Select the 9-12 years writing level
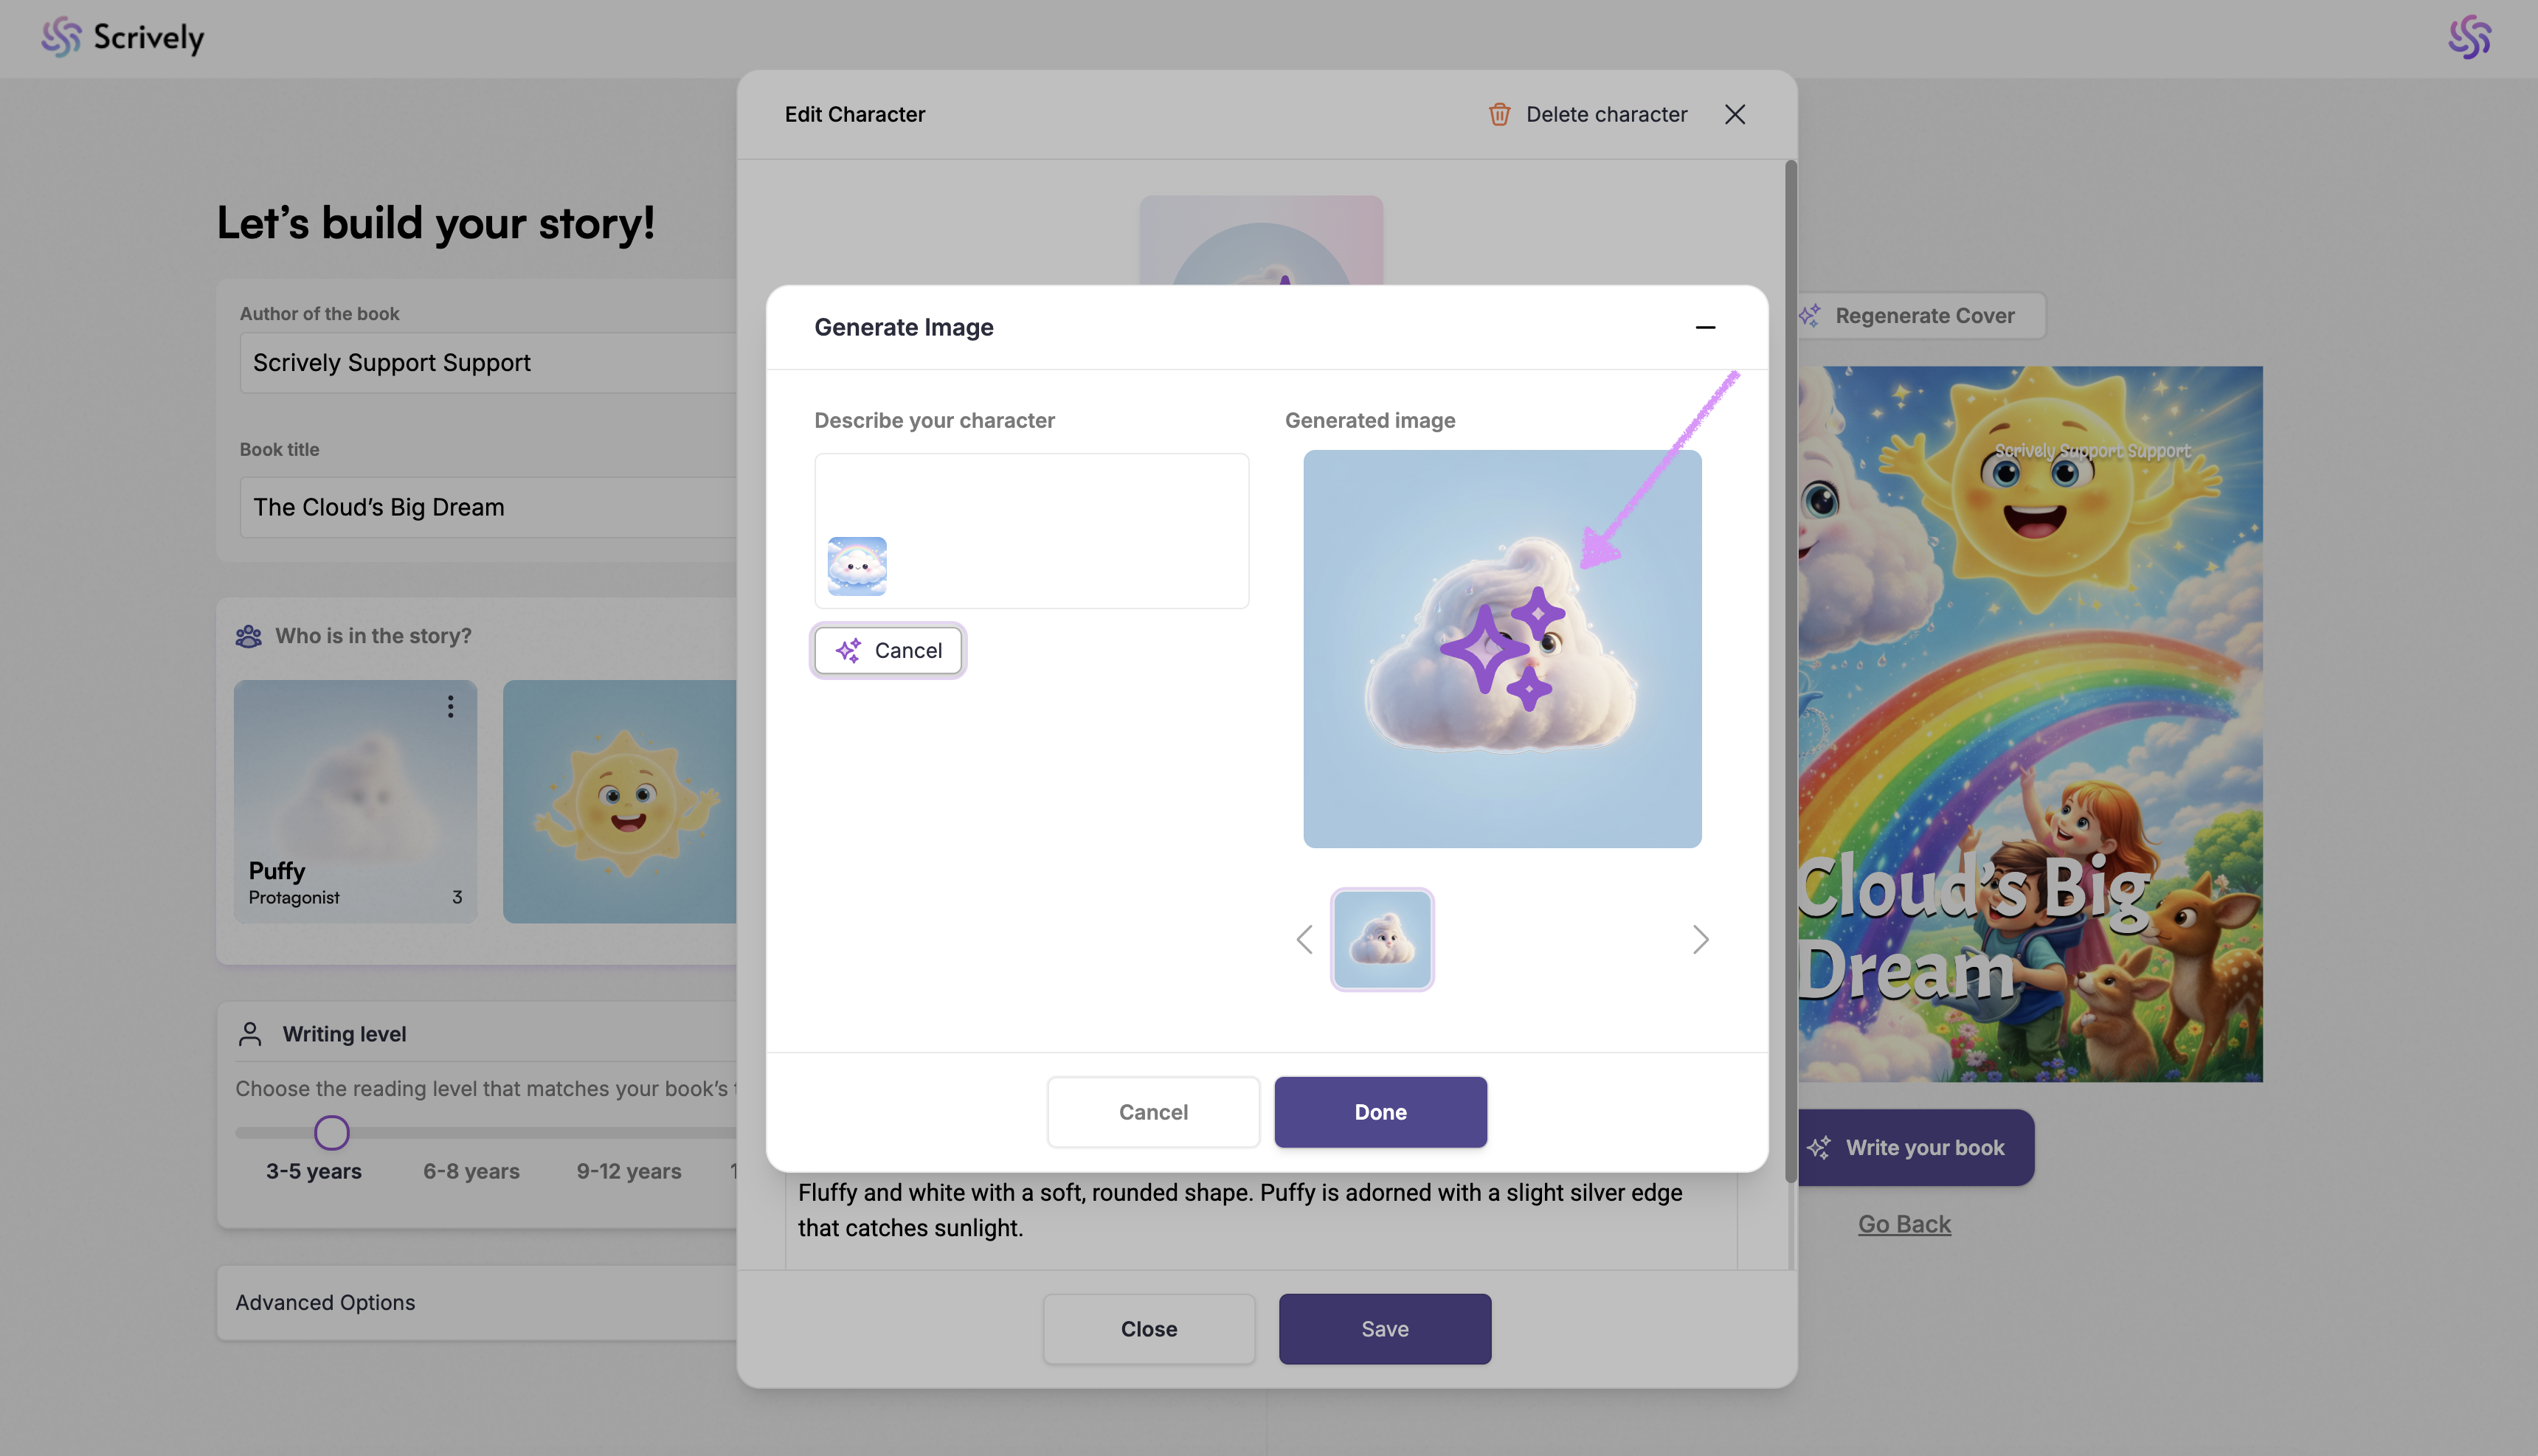Screen dimensions: 2538x1456 pyautogui.click(x=629, y=1171)
